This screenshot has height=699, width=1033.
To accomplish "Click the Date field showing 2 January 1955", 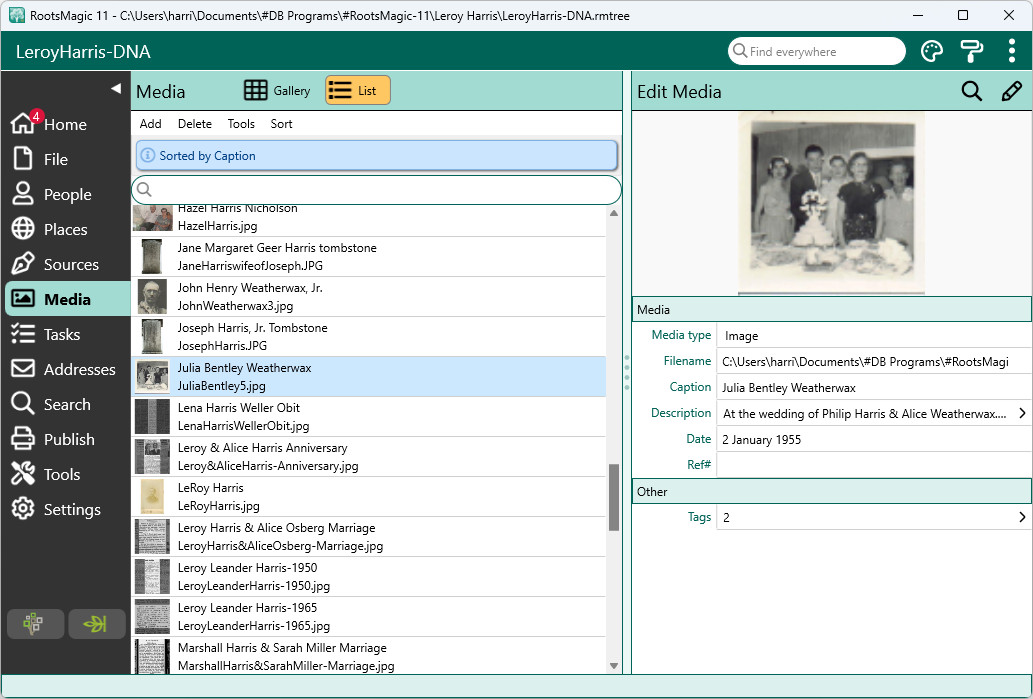I will pyautogui.click(x=874, y=439).
